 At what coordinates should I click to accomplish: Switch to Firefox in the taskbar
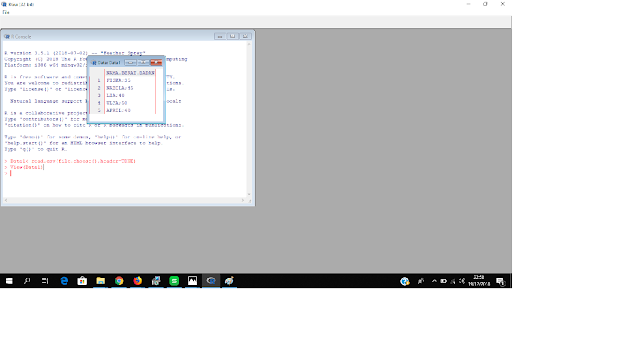[x=138, y=281]
